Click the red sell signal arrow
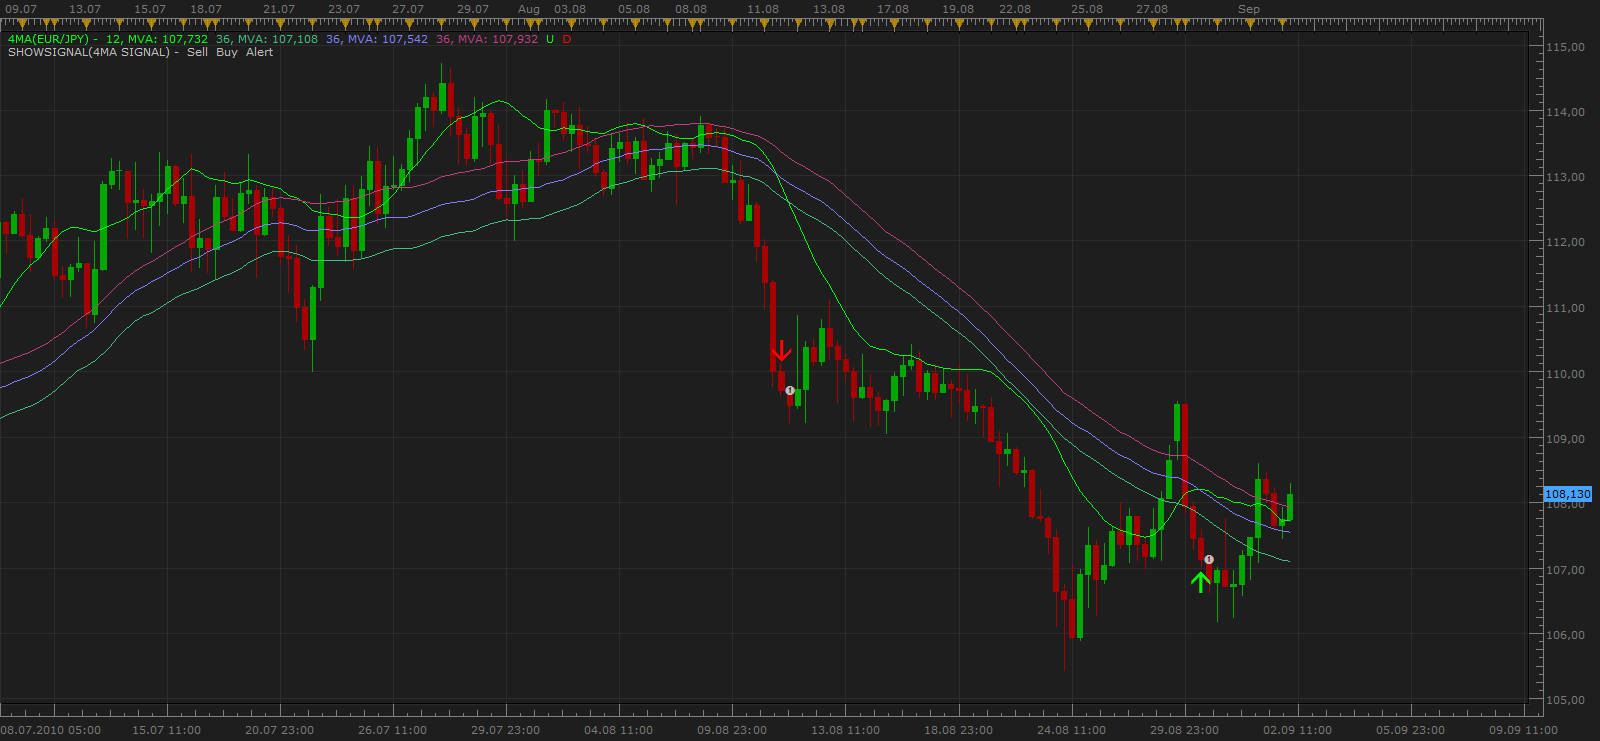The height and width of the screenshot is (741, 1600). coord(782,350)
